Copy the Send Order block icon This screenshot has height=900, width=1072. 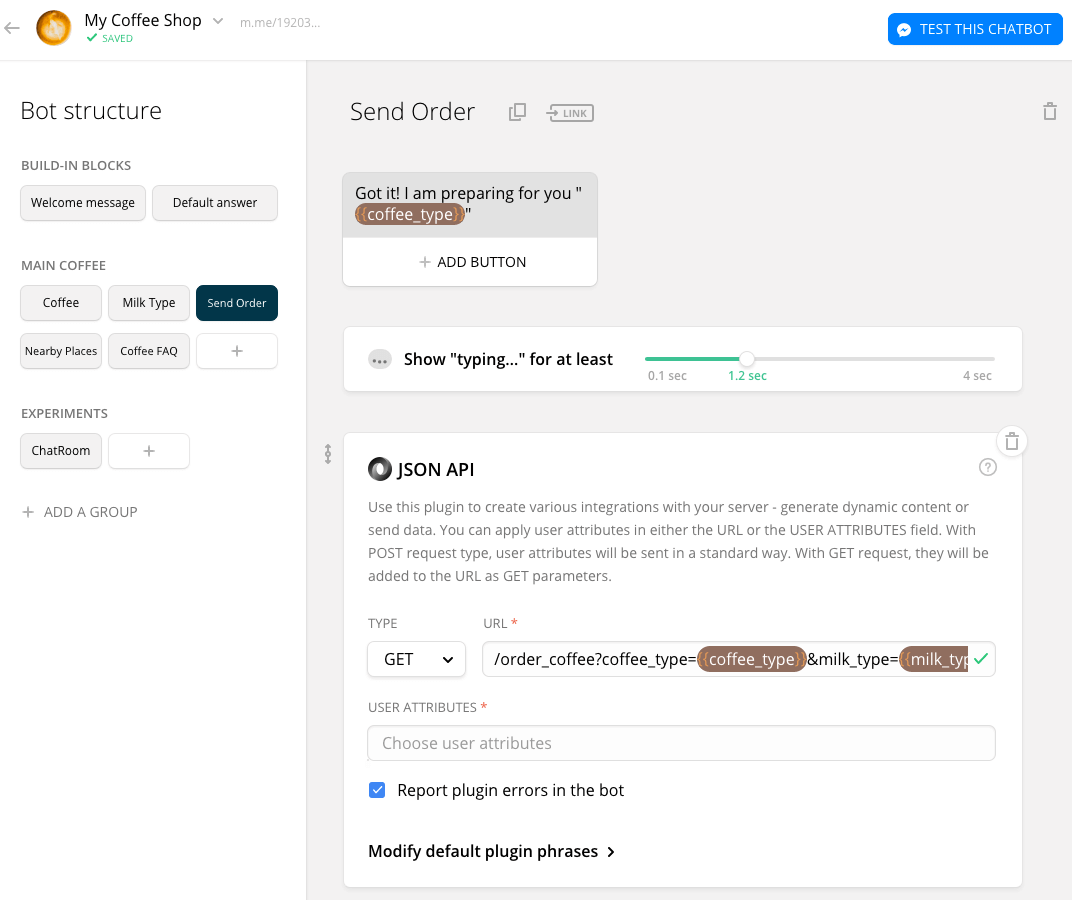coord(518,112)
